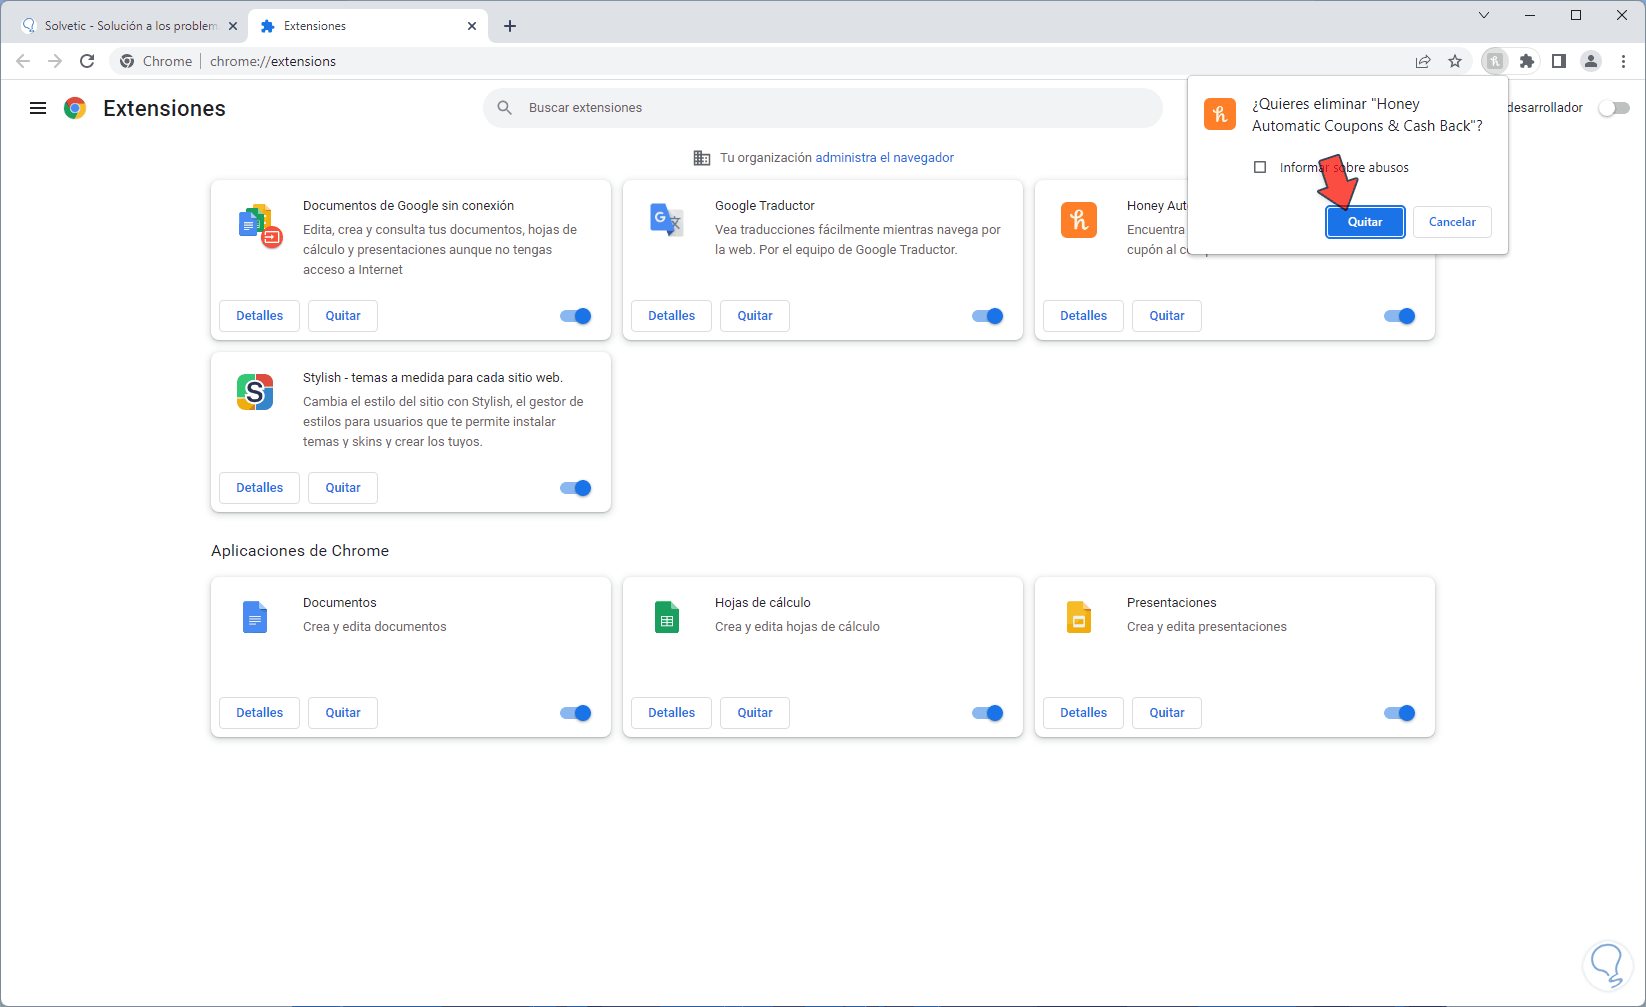Open the tab search dropdown chevron
The height and width of the screenshot is (1007, 1646).
click(1484, 15)
